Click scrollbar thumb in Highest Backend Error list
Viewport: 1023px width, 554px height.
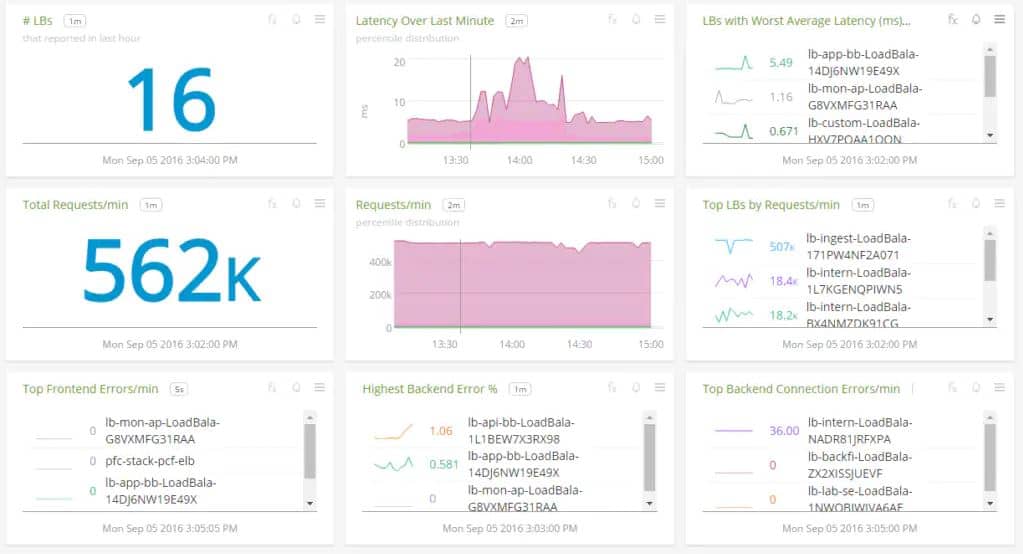coord(649,457)
